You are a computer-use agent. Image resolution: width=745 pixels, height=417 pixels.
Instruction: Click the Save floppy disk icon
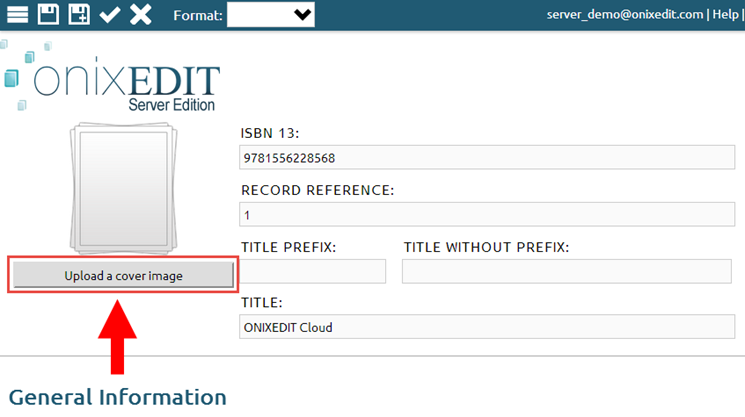pos(48,14)
